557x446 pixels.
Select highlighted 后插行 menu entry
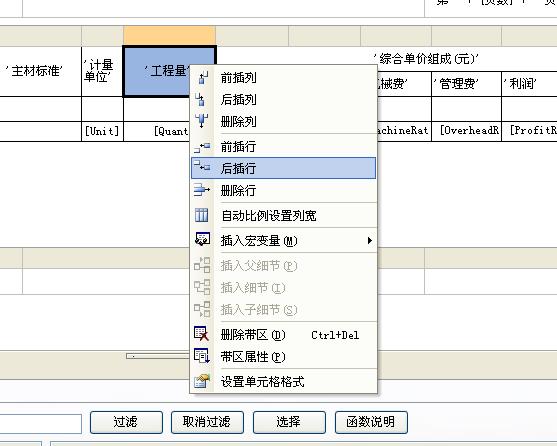coord(283,168)
